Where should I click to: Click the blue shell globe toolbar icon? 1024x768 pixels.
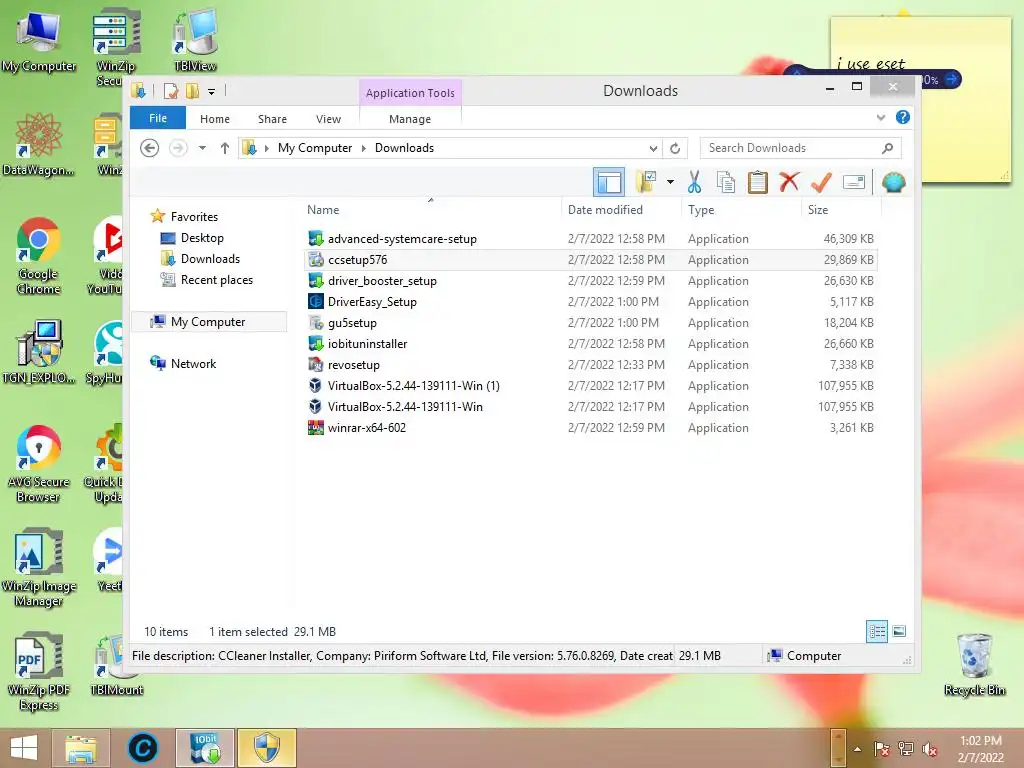[x=893, y=182]
